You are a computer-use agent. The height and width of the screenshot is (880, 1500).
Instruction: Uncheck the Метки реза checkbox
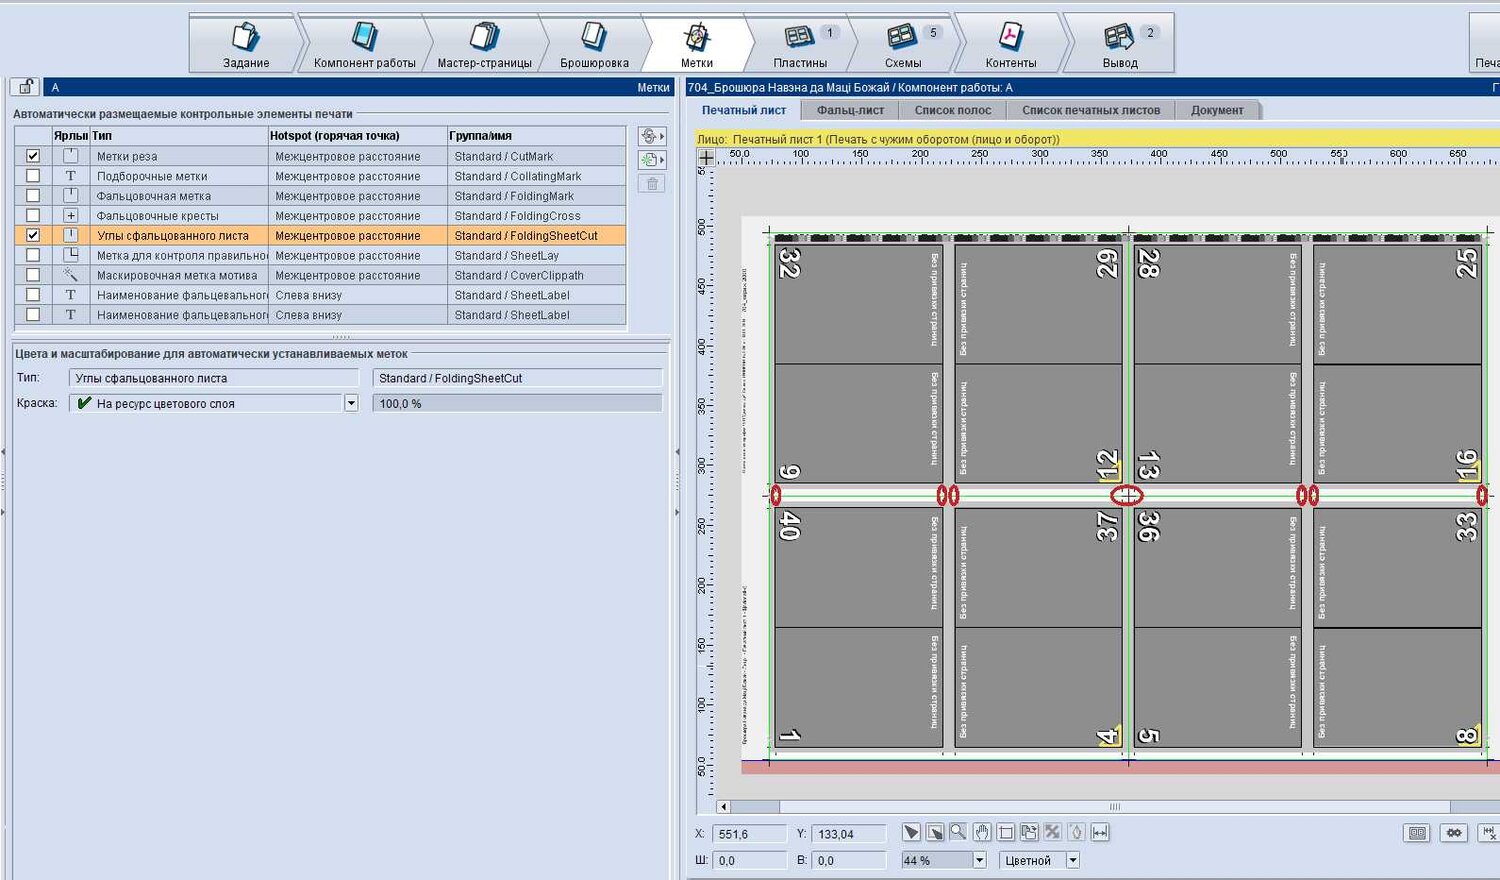coord(33,156)
